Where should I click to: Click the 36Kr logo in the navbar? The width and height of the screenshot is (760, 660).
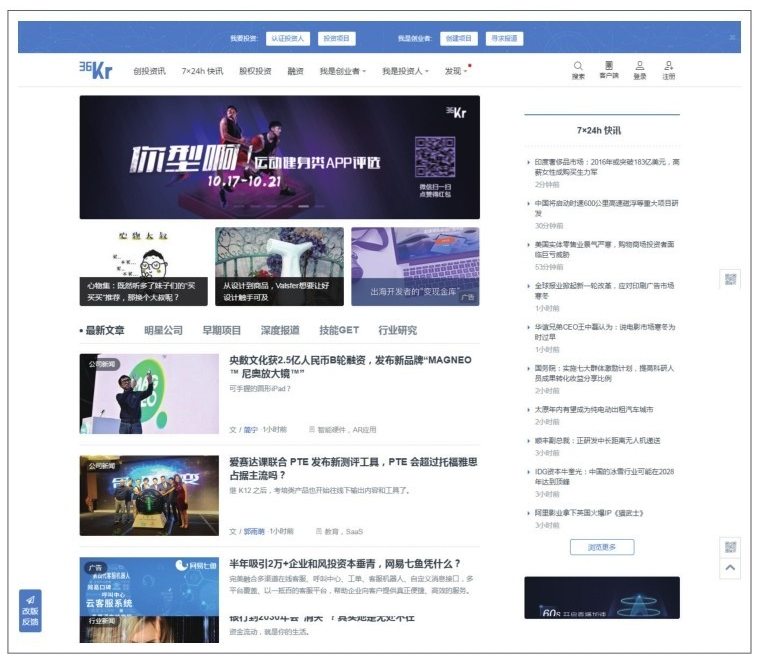[x=95, y=70]
